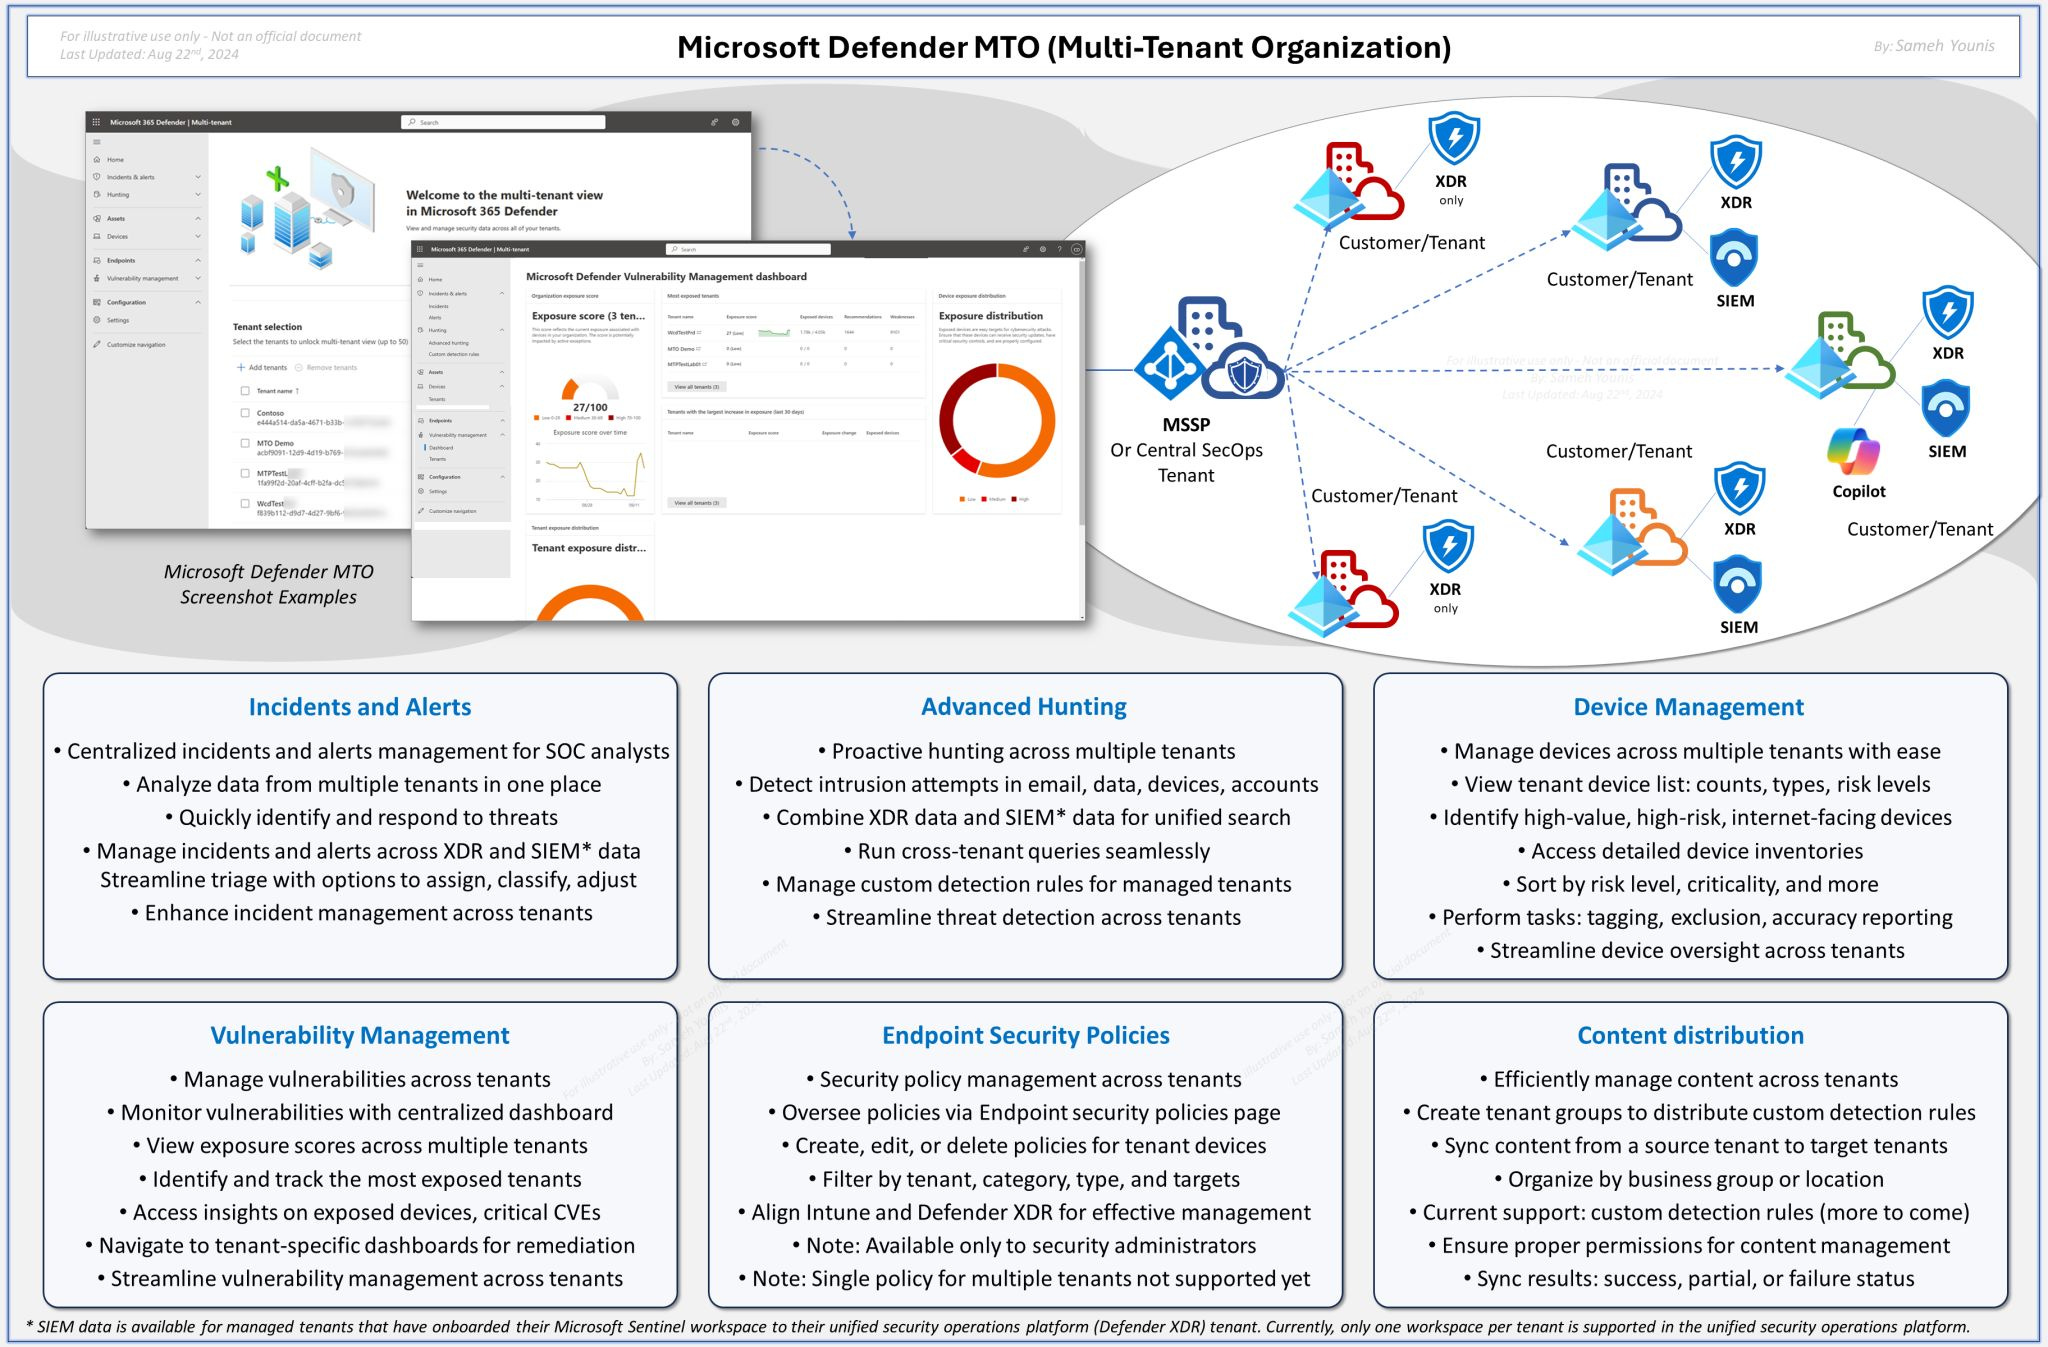Click the Customize navigation pencil icon in the welcome window
Image resolution: width=2048 pixels, height=1347 pixels.
click(97, 344)
